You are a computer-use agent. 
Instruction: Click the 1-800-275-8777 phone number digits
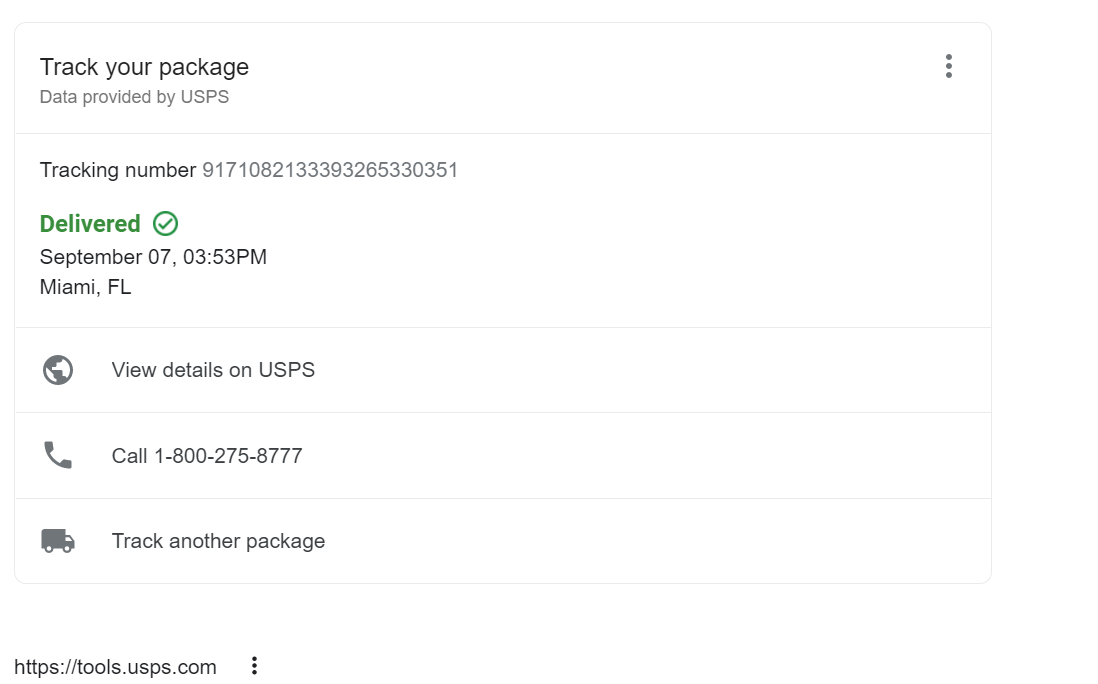click(x=228, y=456)
